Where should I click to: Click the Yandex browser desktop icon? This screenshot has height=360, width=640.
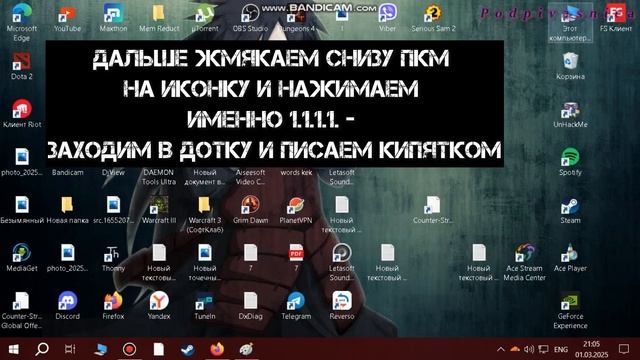point(159,306)
